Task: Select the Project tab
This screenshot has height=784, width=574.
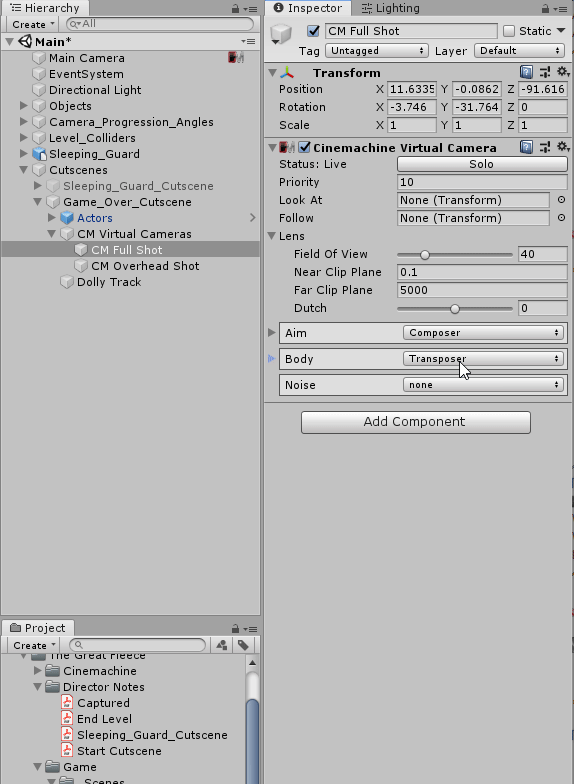Action: pos(38,628)
